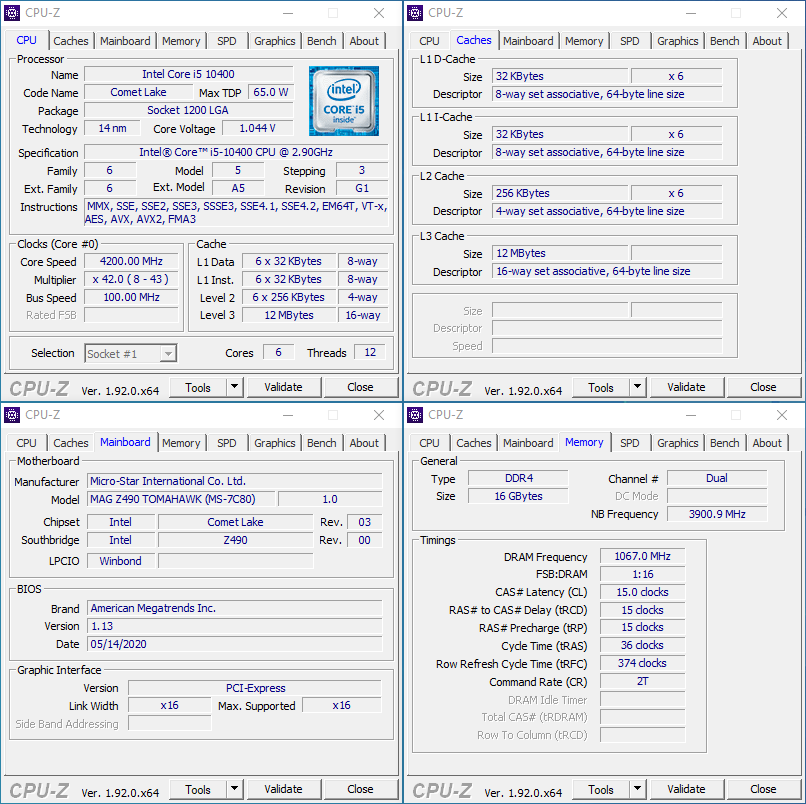Open Tools dropdown arrow in Memory window

point(637,789)
